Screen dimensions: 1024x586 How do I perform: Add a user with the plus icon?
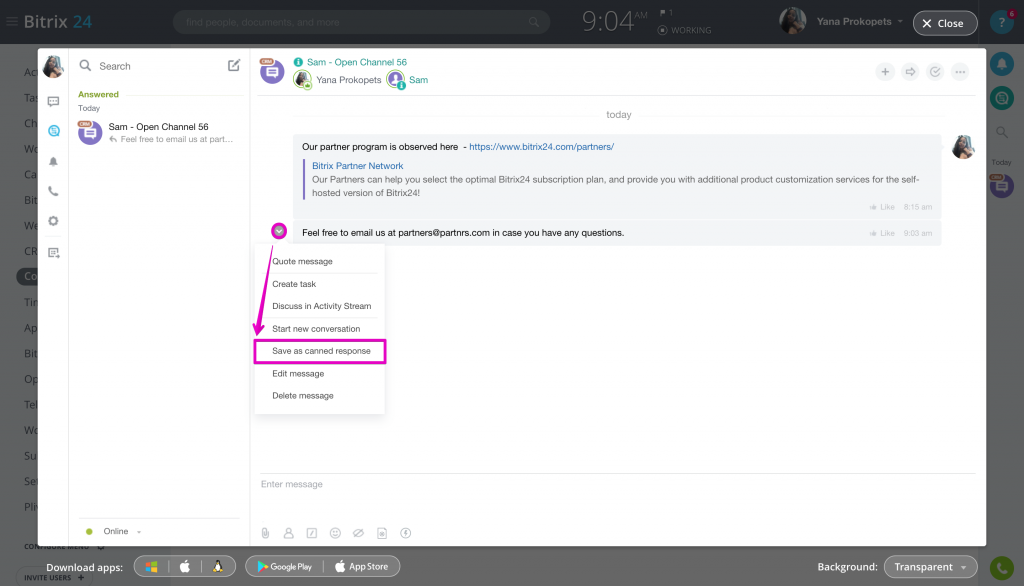point(885,72)
